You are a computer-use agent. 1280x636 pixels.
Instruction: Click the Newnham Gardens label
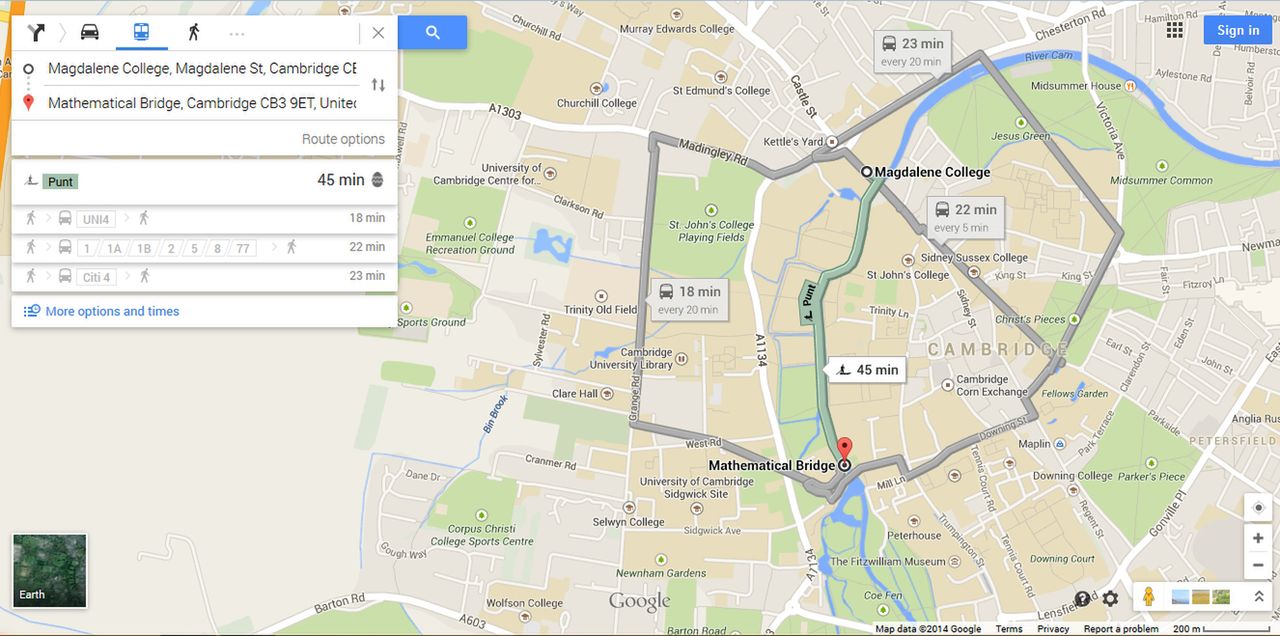click(661, 573)
